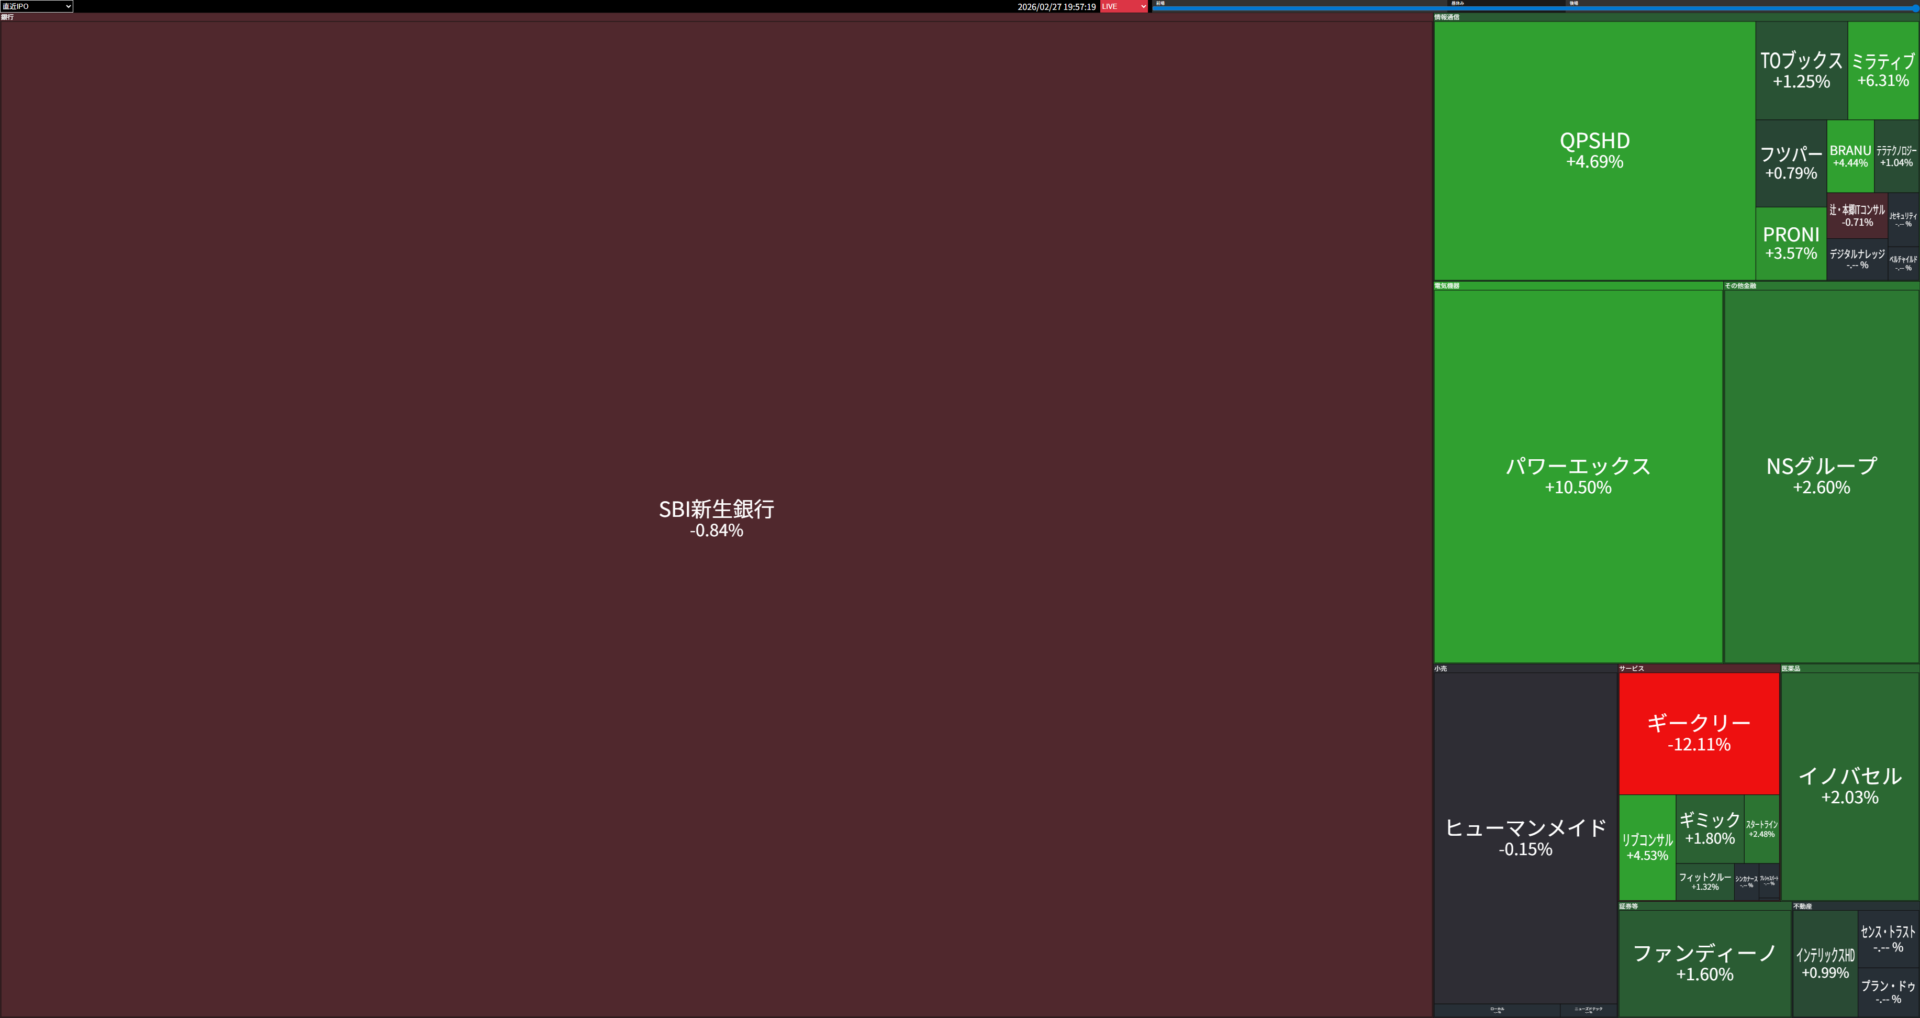The image size is (1920, 1018).
Task: Click the フツパー +0.79% tile
Action: pyautogui.click(x=1790, y=163)
